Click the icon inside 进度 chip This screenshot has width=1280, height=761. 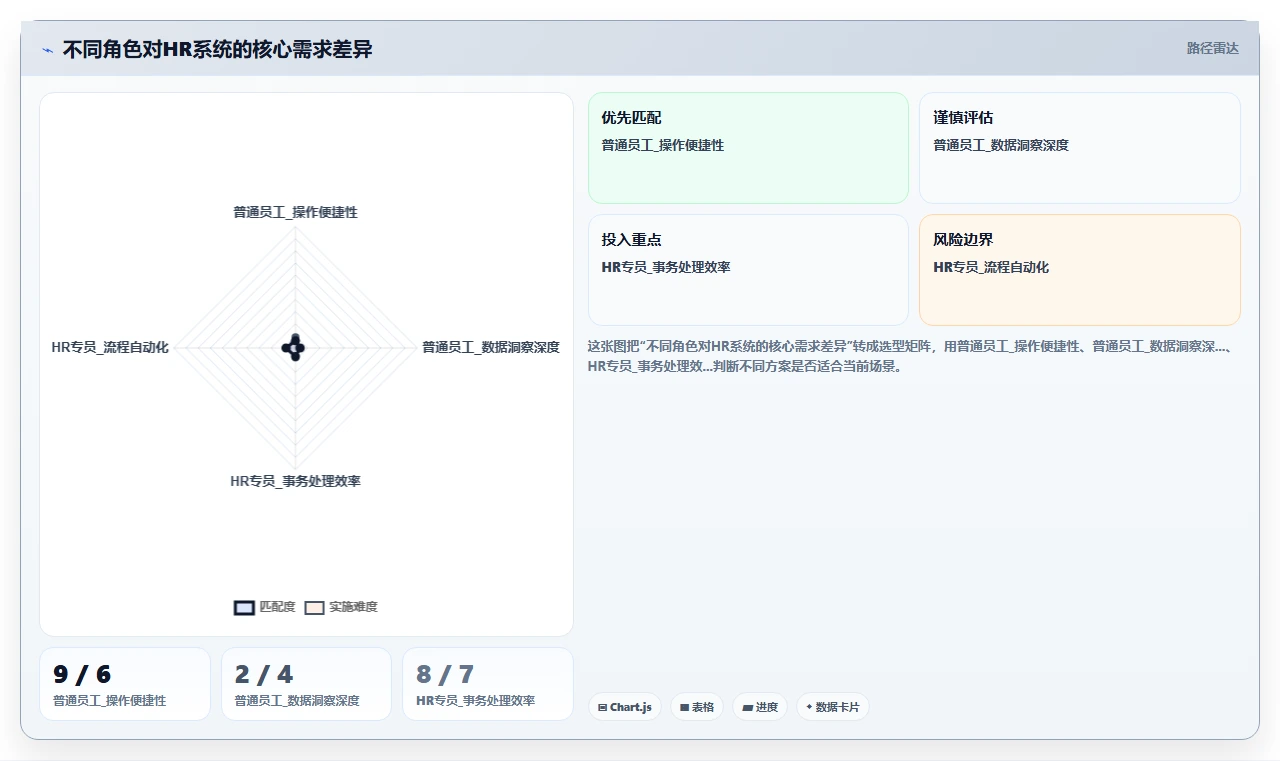pos(747,707)
